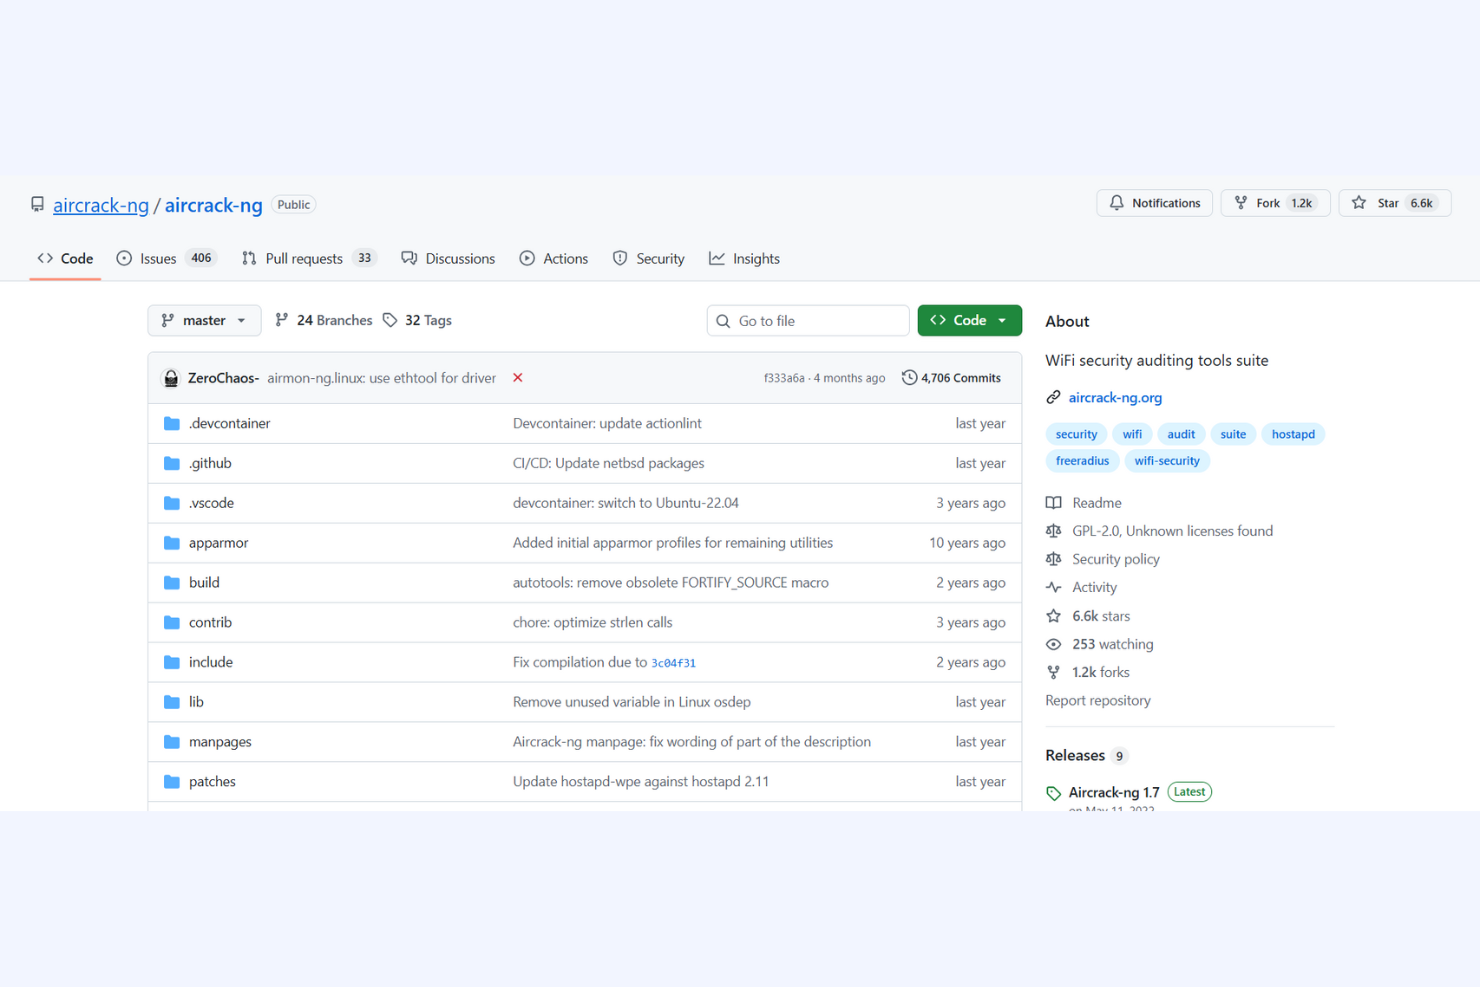Click the Security policy shield icon
Screen dimensions: 1480x987
click(x=1054, y=559)
